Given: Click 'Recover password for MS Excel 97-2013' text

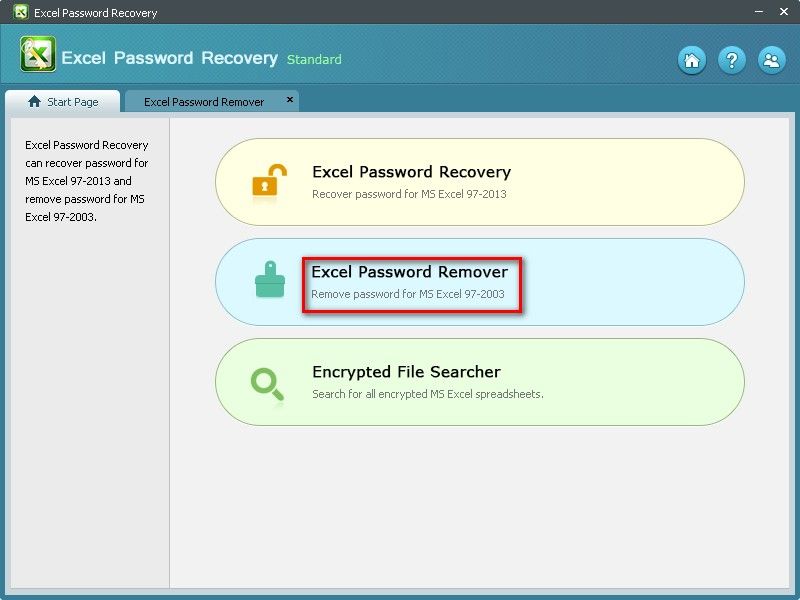Looking at the screenshot, I should point(409,194).
